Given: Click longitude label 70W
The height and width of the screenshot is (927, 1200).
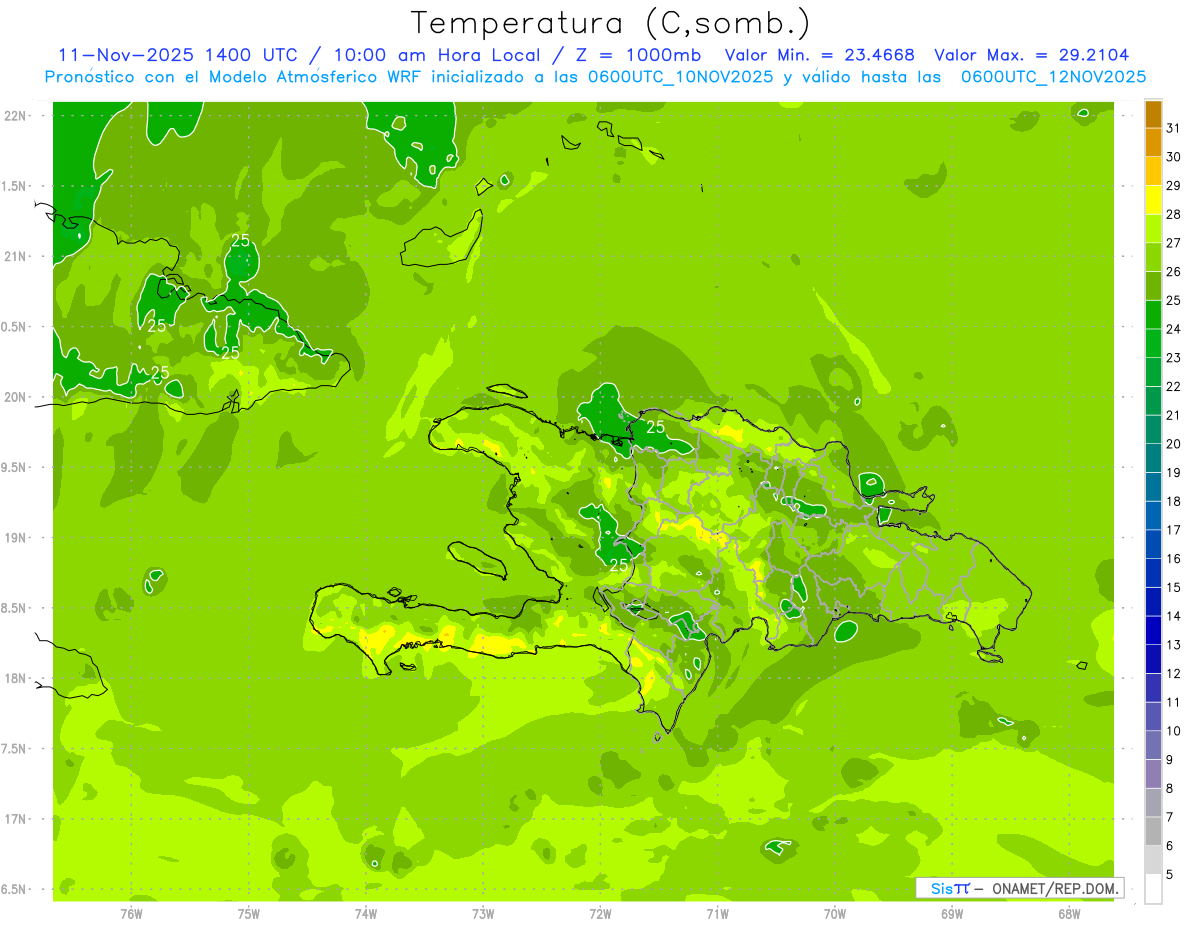Looking at the screenshot, I should (x=835, y=914).
